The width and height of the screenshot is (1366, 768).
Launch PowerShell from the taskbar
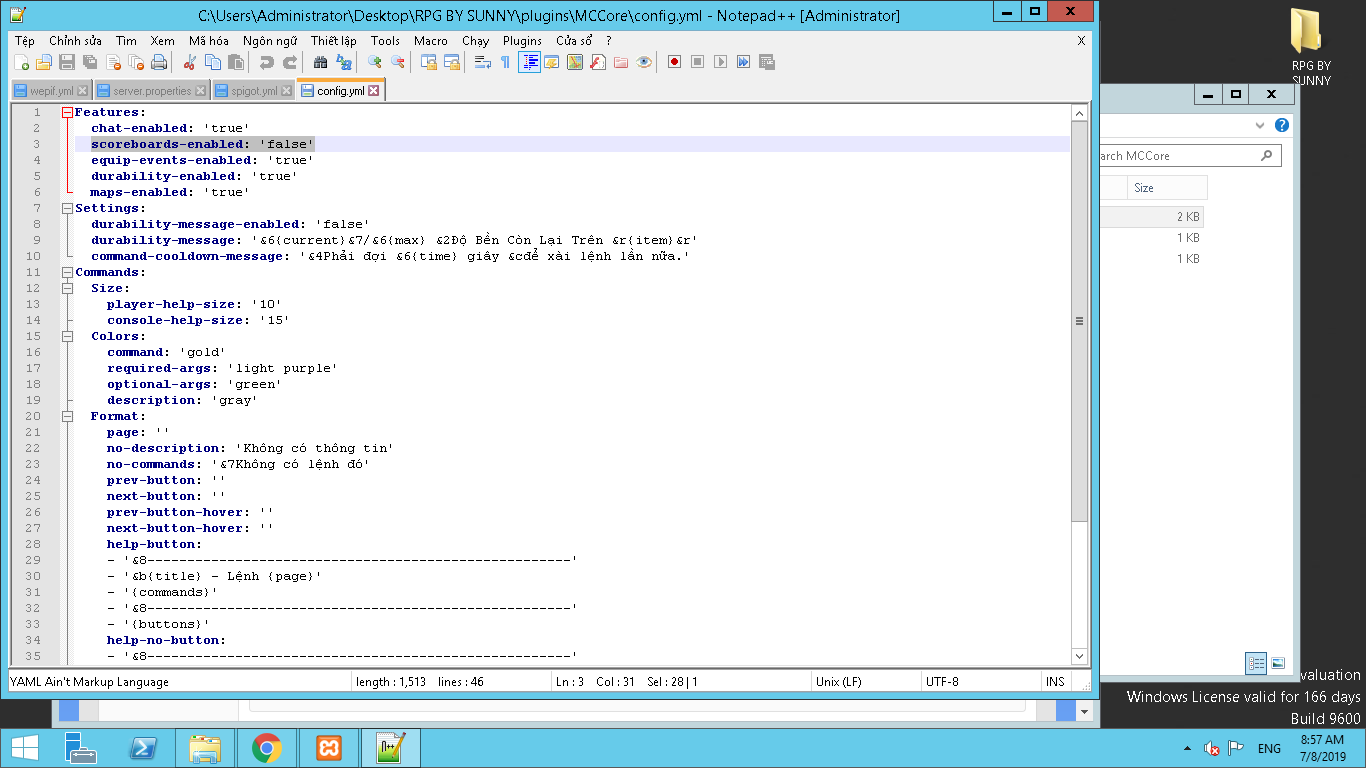point(143,748)
